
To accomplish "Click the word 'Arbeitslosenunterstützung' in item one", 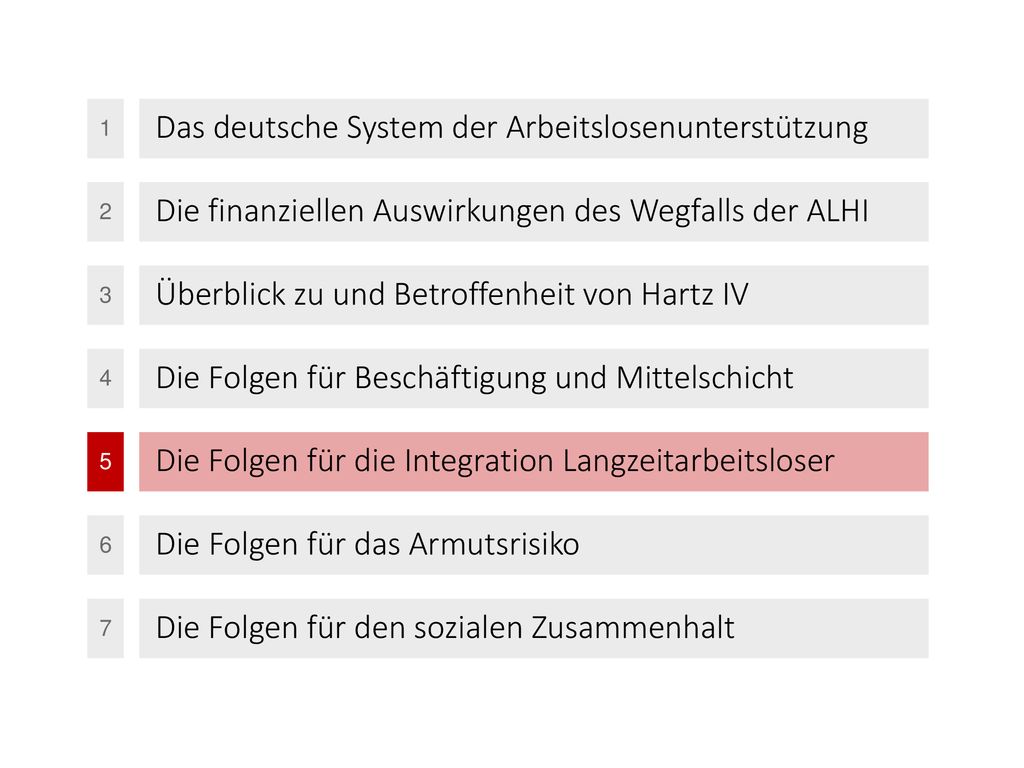I will point(687,129).
